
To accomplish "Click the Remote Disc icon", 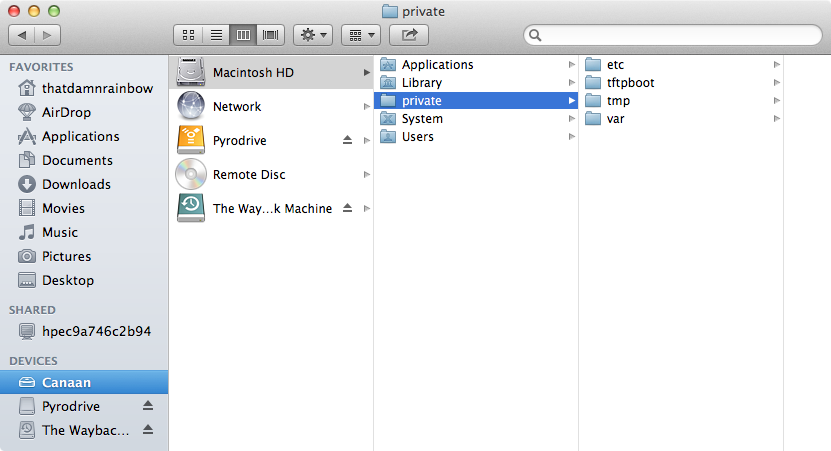I will [x=191, y=174].
